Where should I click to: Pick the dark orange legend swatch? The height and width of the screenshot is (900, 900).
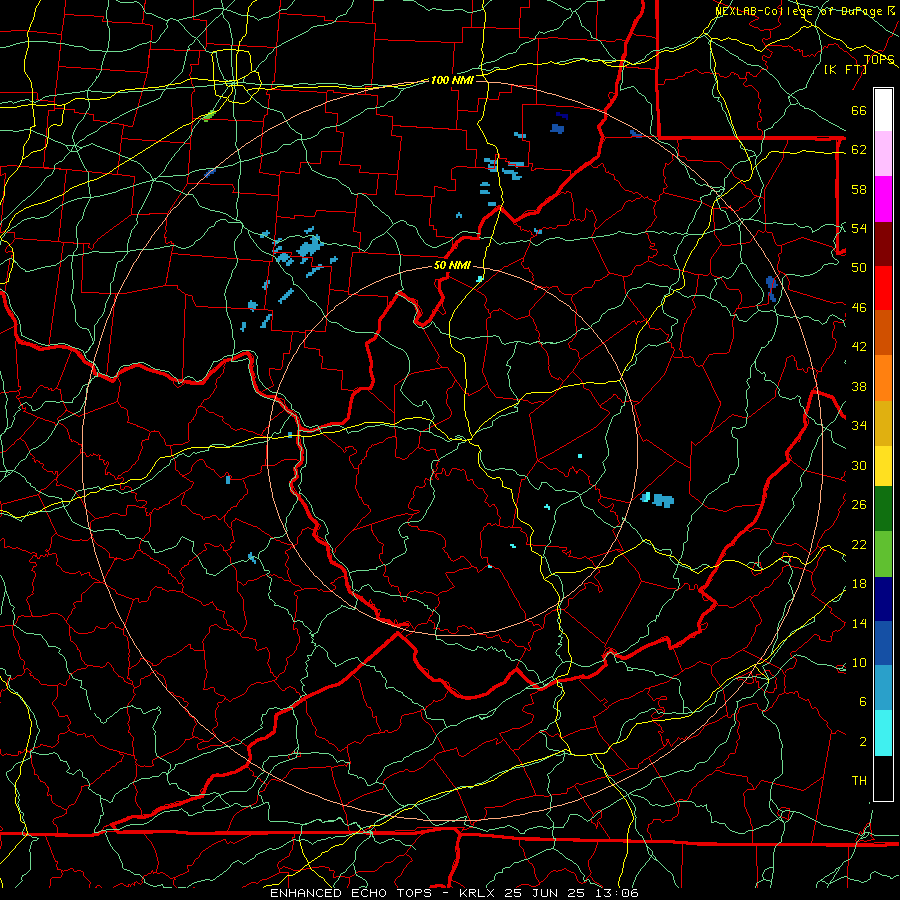tap(883, 333)
